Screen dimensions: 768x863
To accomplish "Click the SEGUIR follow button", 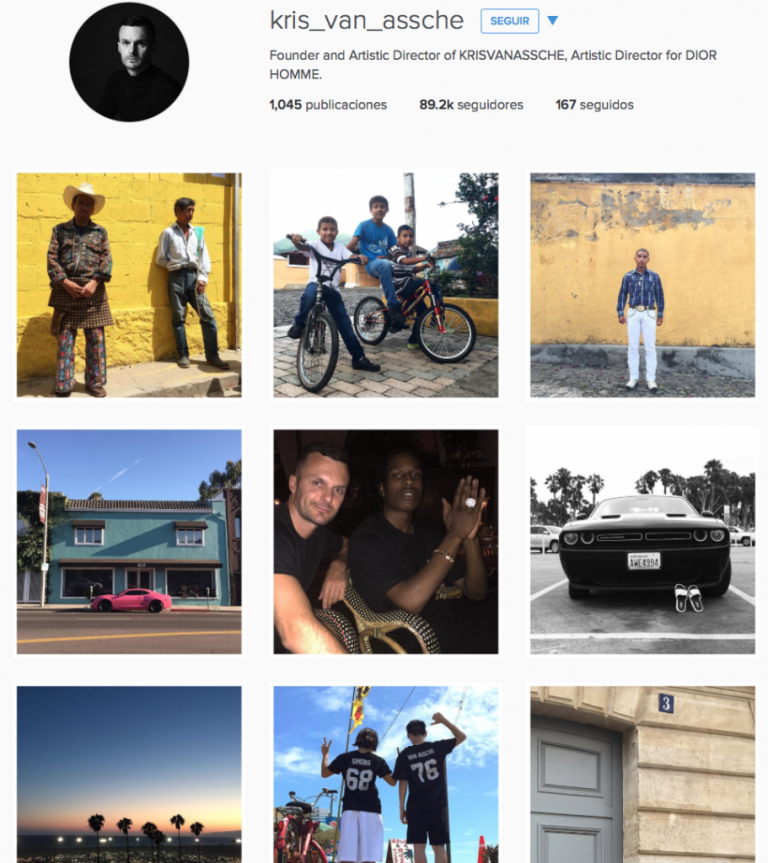I will pos(509,21).
